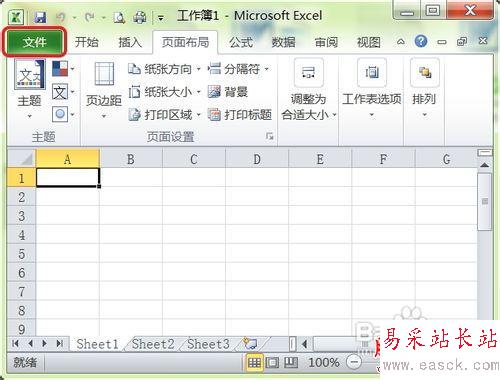
Task: Open the theme fonts dropdown
Action: tap(63, 92)
